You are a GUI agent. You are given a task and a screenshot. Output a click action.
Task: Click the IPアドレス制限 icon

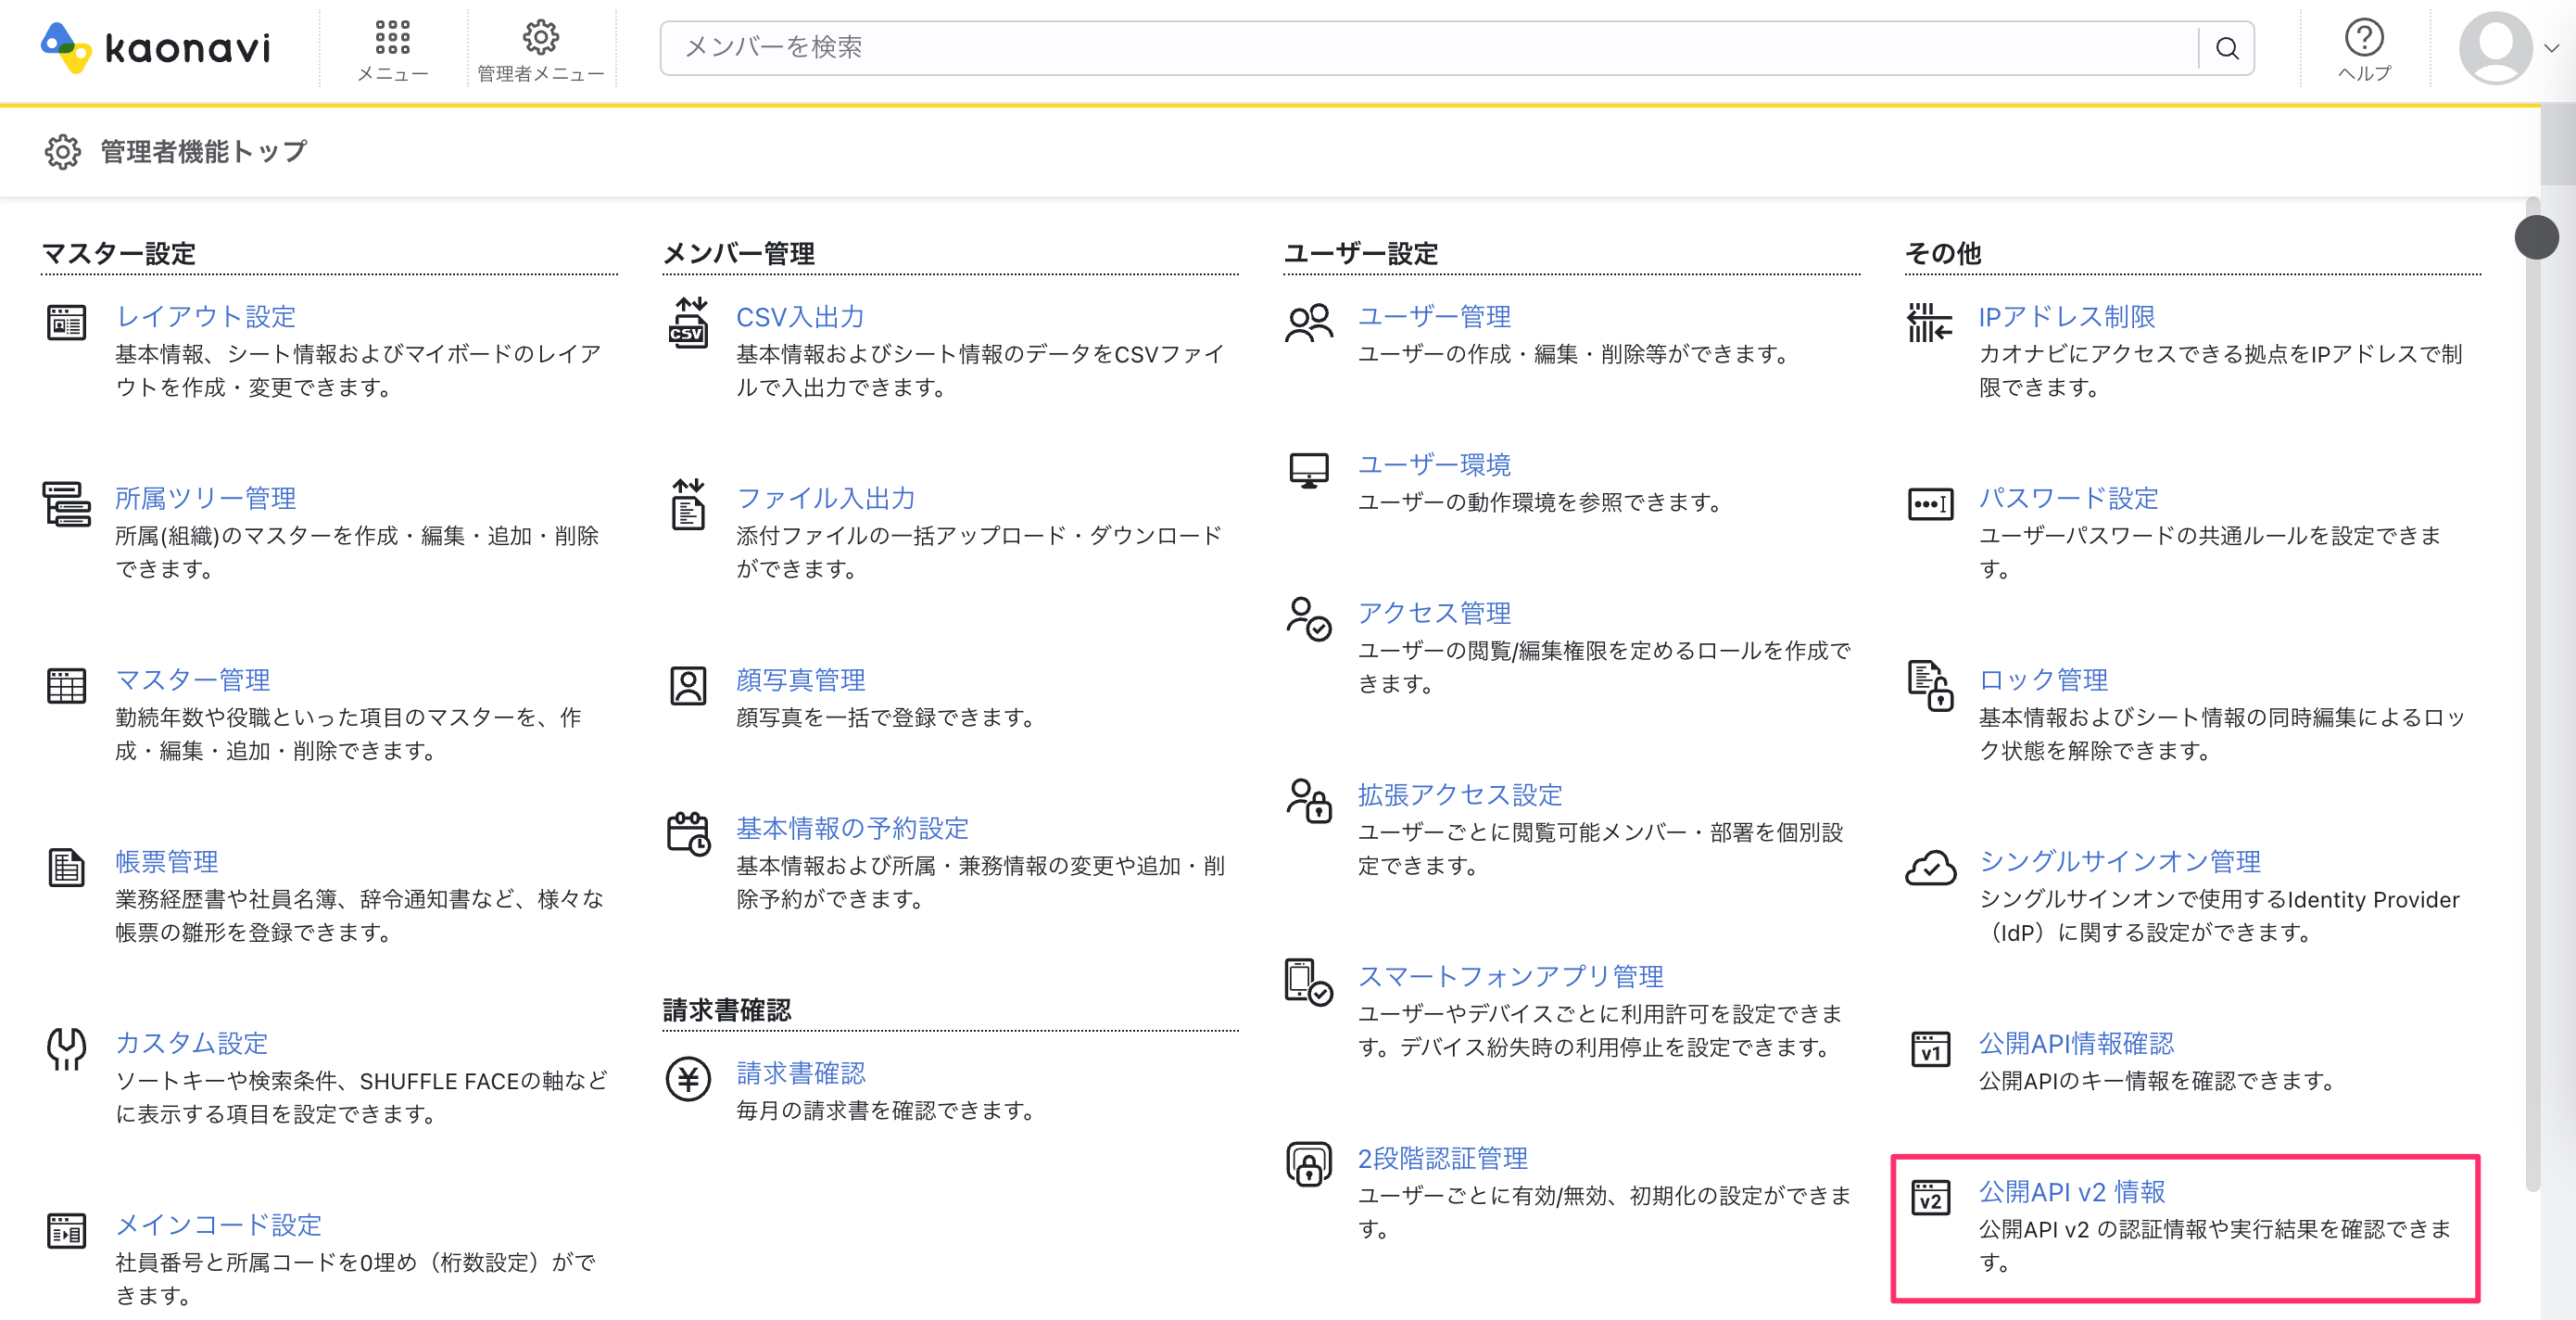(1930, 322)
